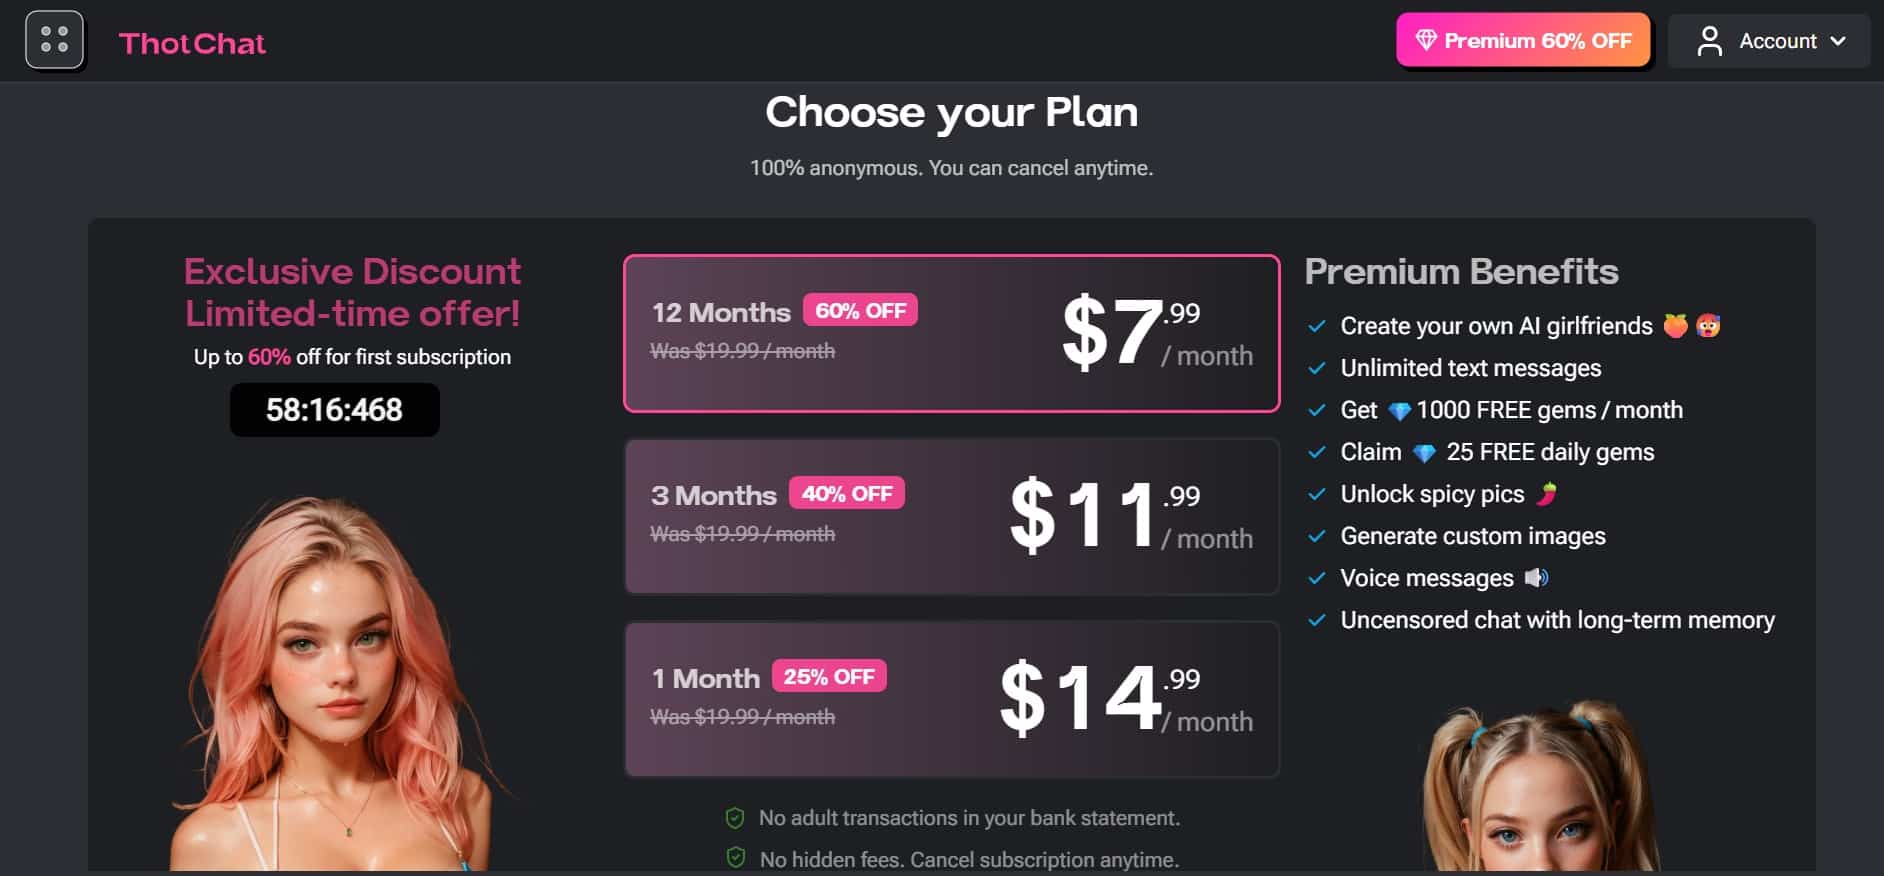Image resolution: width=1884 pixels, height=876 pixels.
Task: Select the 12 Months plan card
Action: click(951, 333)
